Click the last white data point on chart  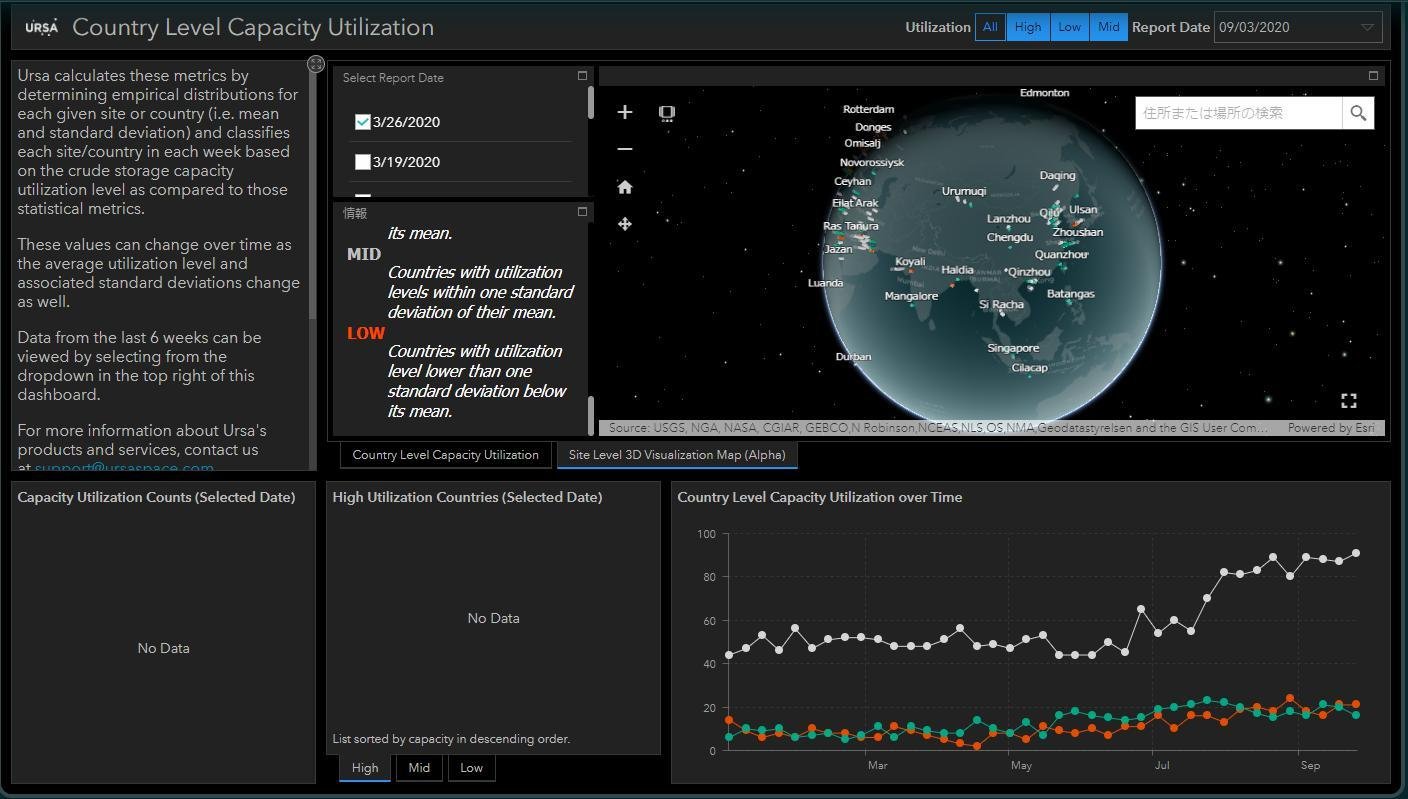coord(1356,553)
